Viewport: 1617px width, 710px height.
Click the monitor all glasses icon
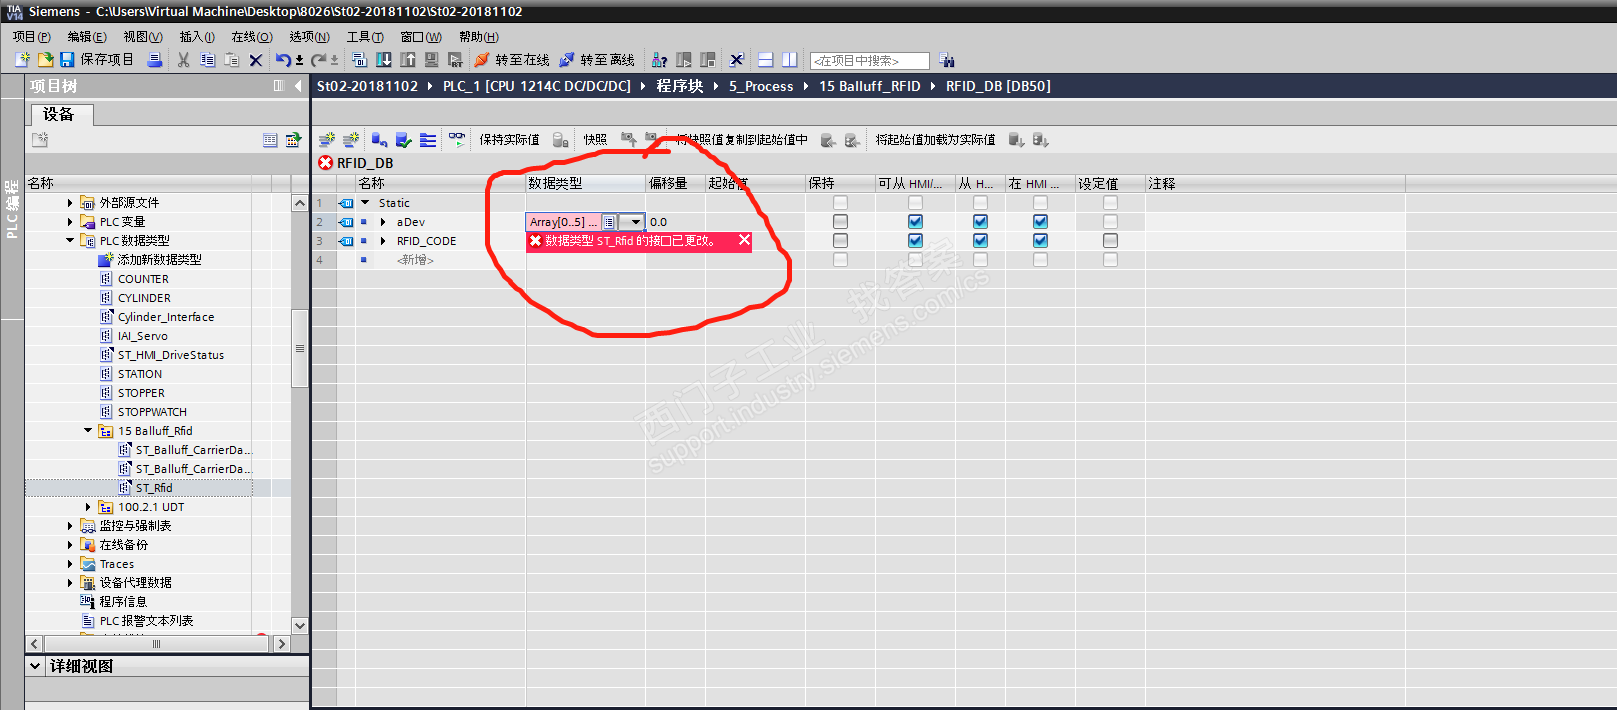point(457,139)
